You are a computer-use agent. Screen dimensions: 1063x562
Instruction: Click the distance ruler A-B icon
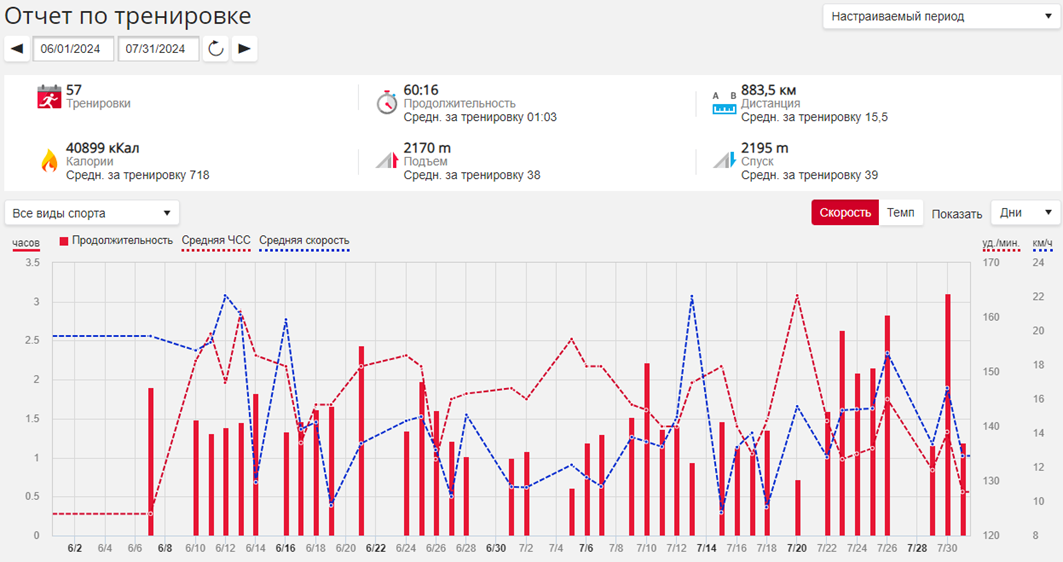coord(724,103)
